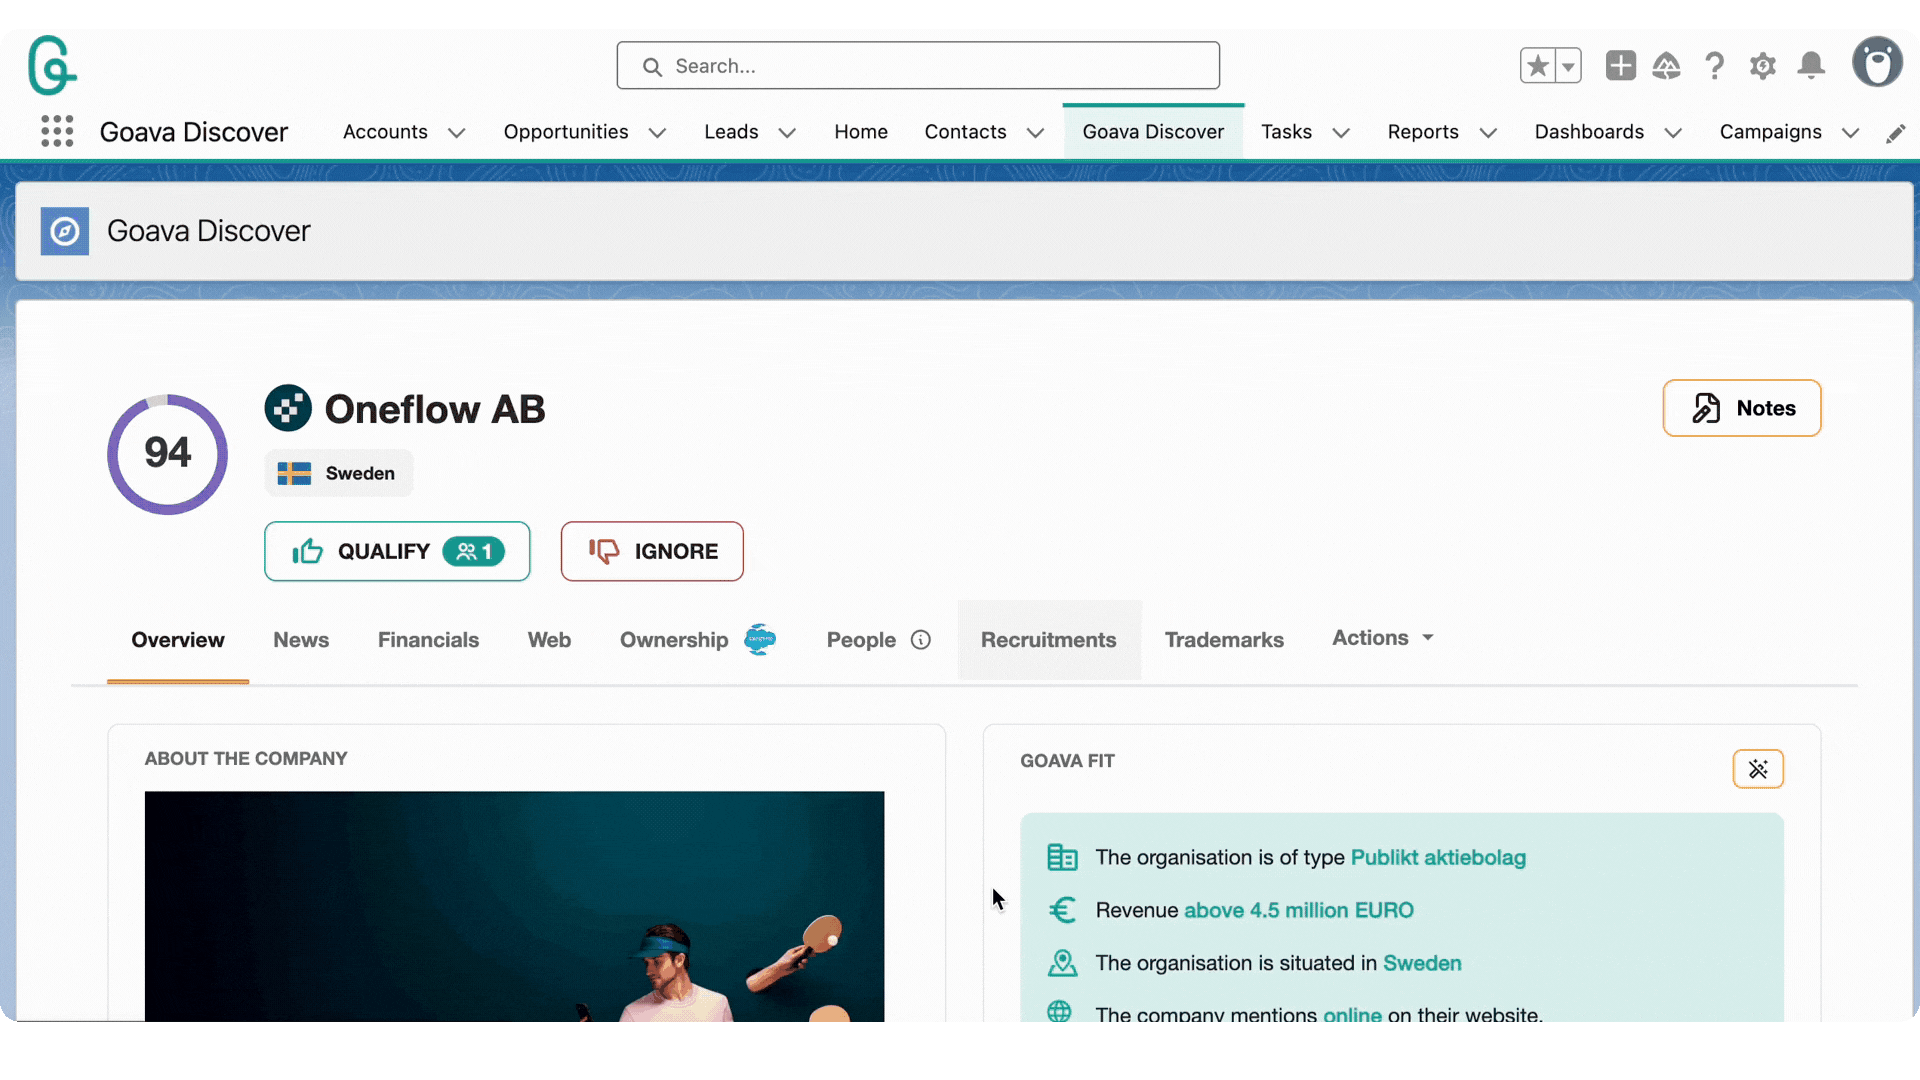Click the company video thumbnail image
This screenshot has width=1920, height=1080.
pos(514,906)
